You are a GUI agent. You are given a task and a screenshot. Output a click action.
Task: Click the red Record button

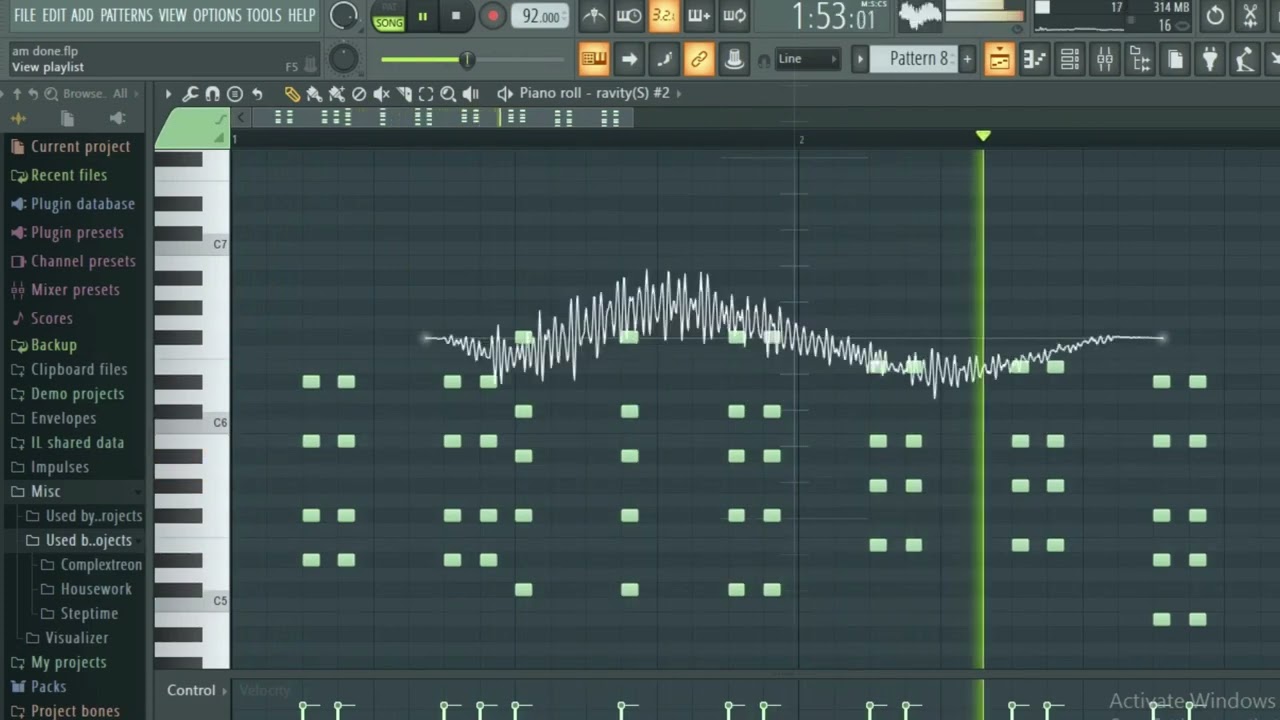[492, 16]
